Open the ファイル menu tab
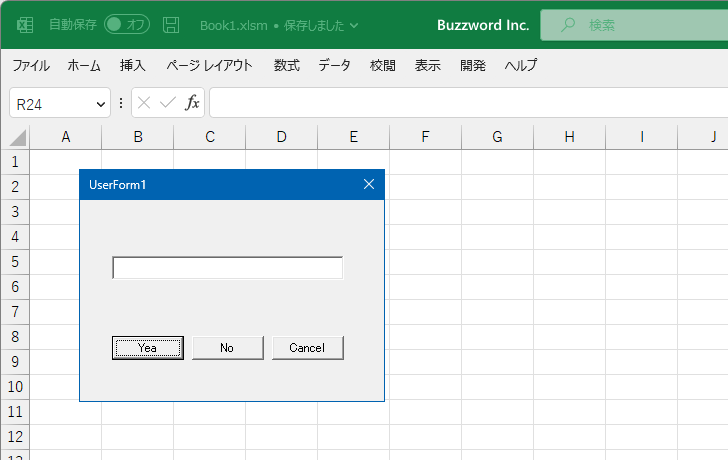Screen dimensions: 728x460 tap(31, 66)
